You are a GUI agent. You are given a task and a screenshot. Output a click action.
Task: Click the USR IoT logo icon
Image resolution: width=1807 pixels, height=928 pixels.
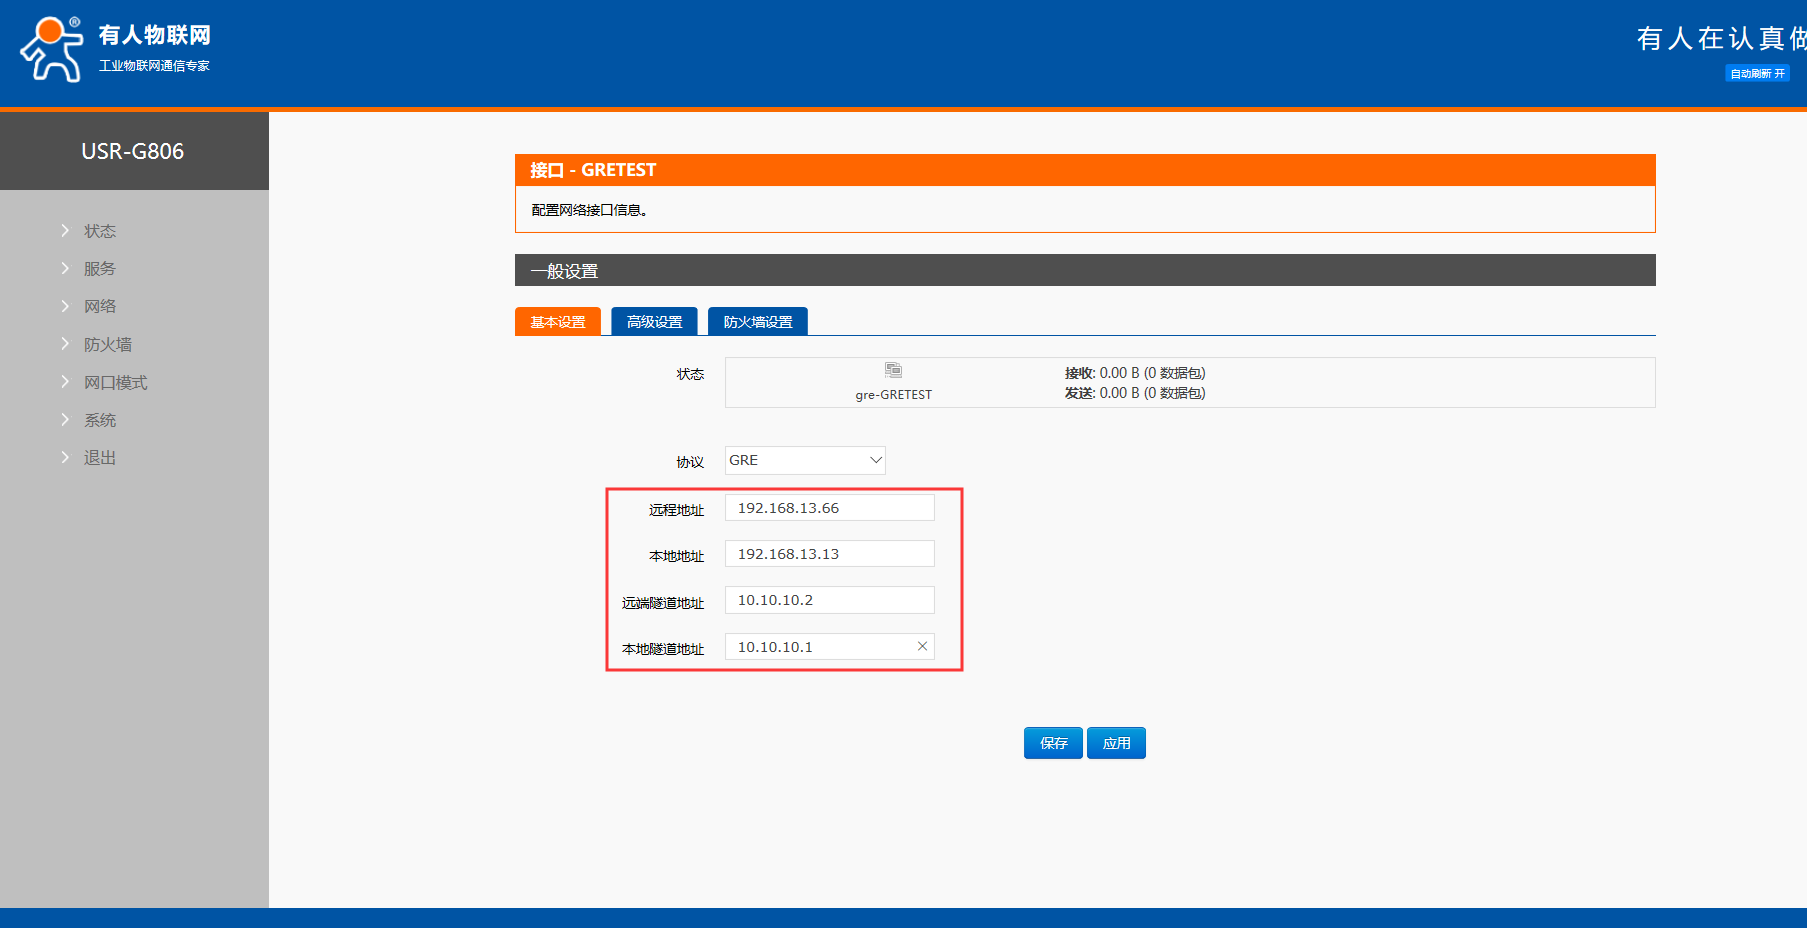point(52,49)
